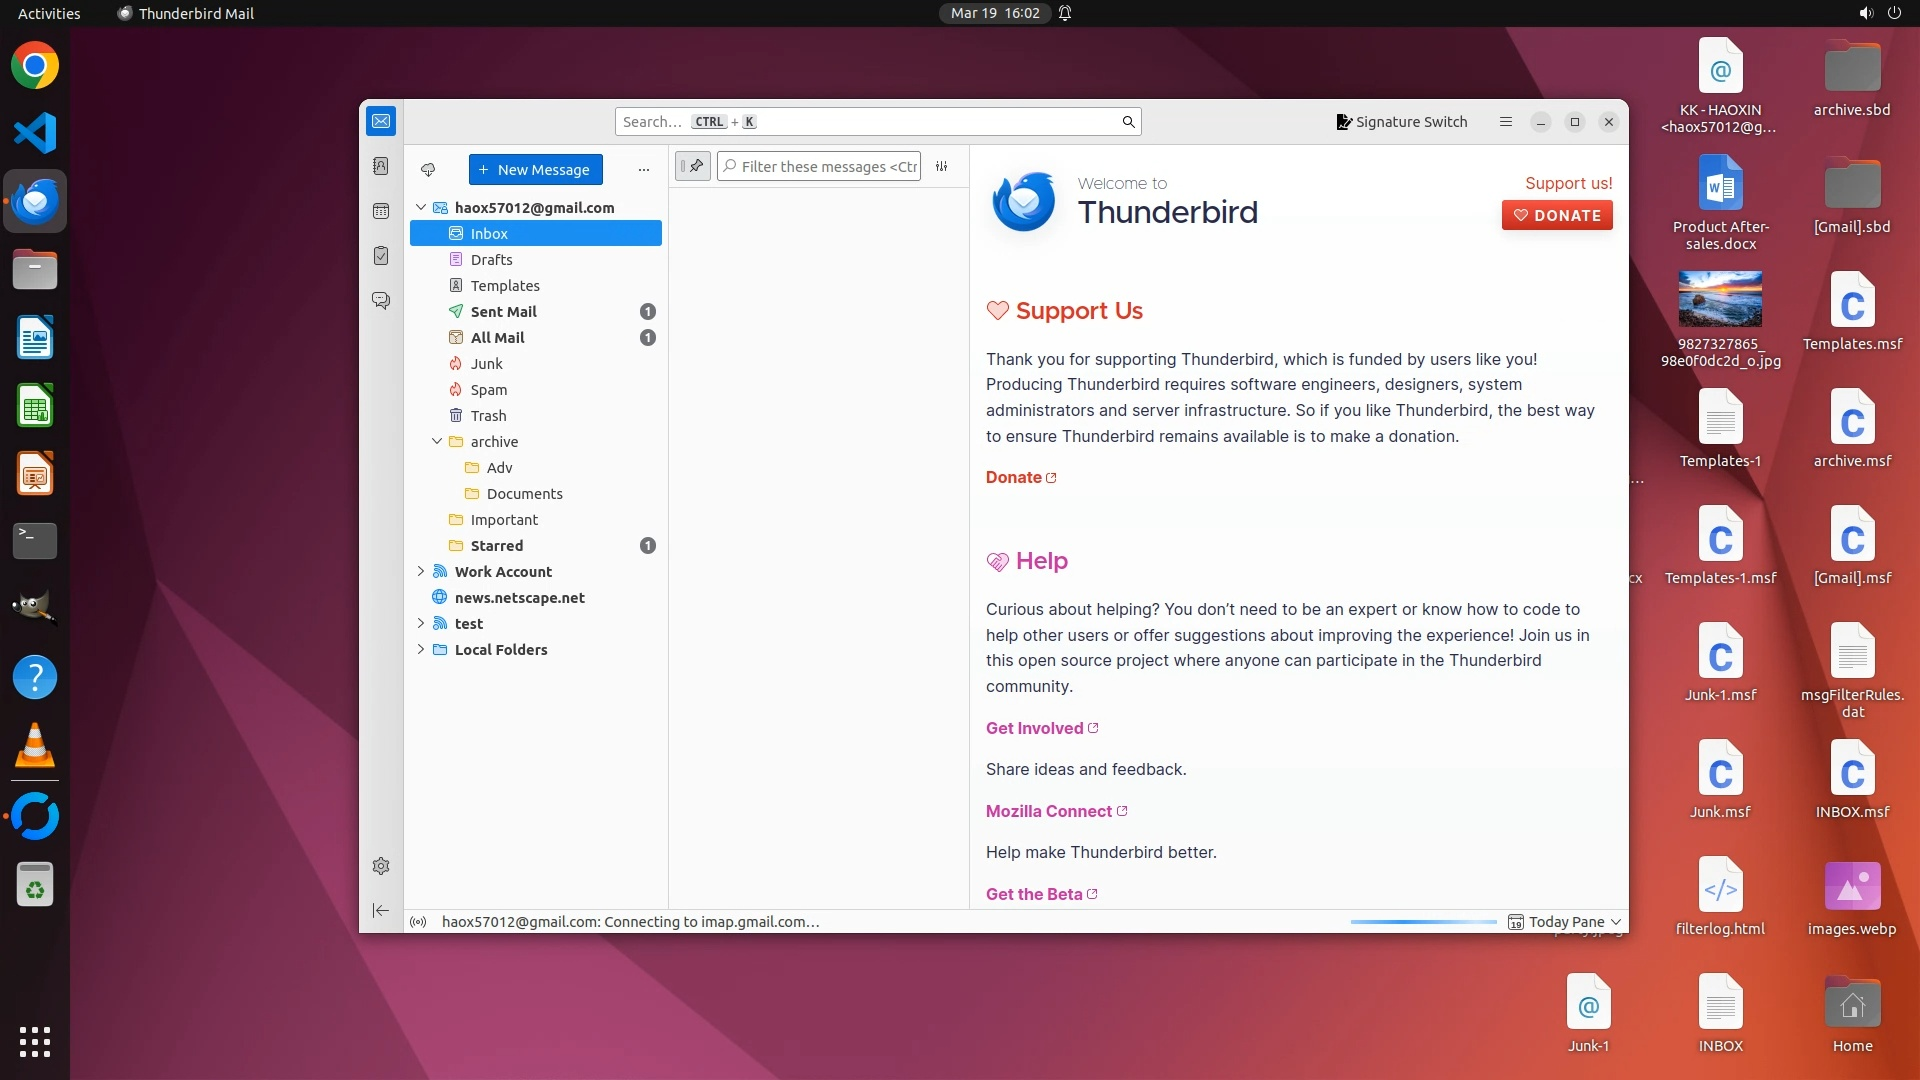Screen dimensions: 1920x1080
Task: Open the Mozilla Connect link
Action: (x=1049, y=811)
